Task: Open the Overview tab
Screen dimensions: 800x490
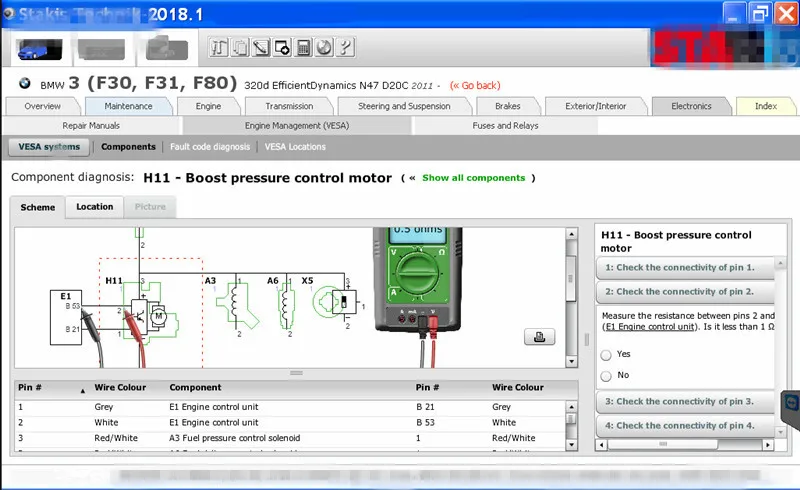Action: coord(42,106)
